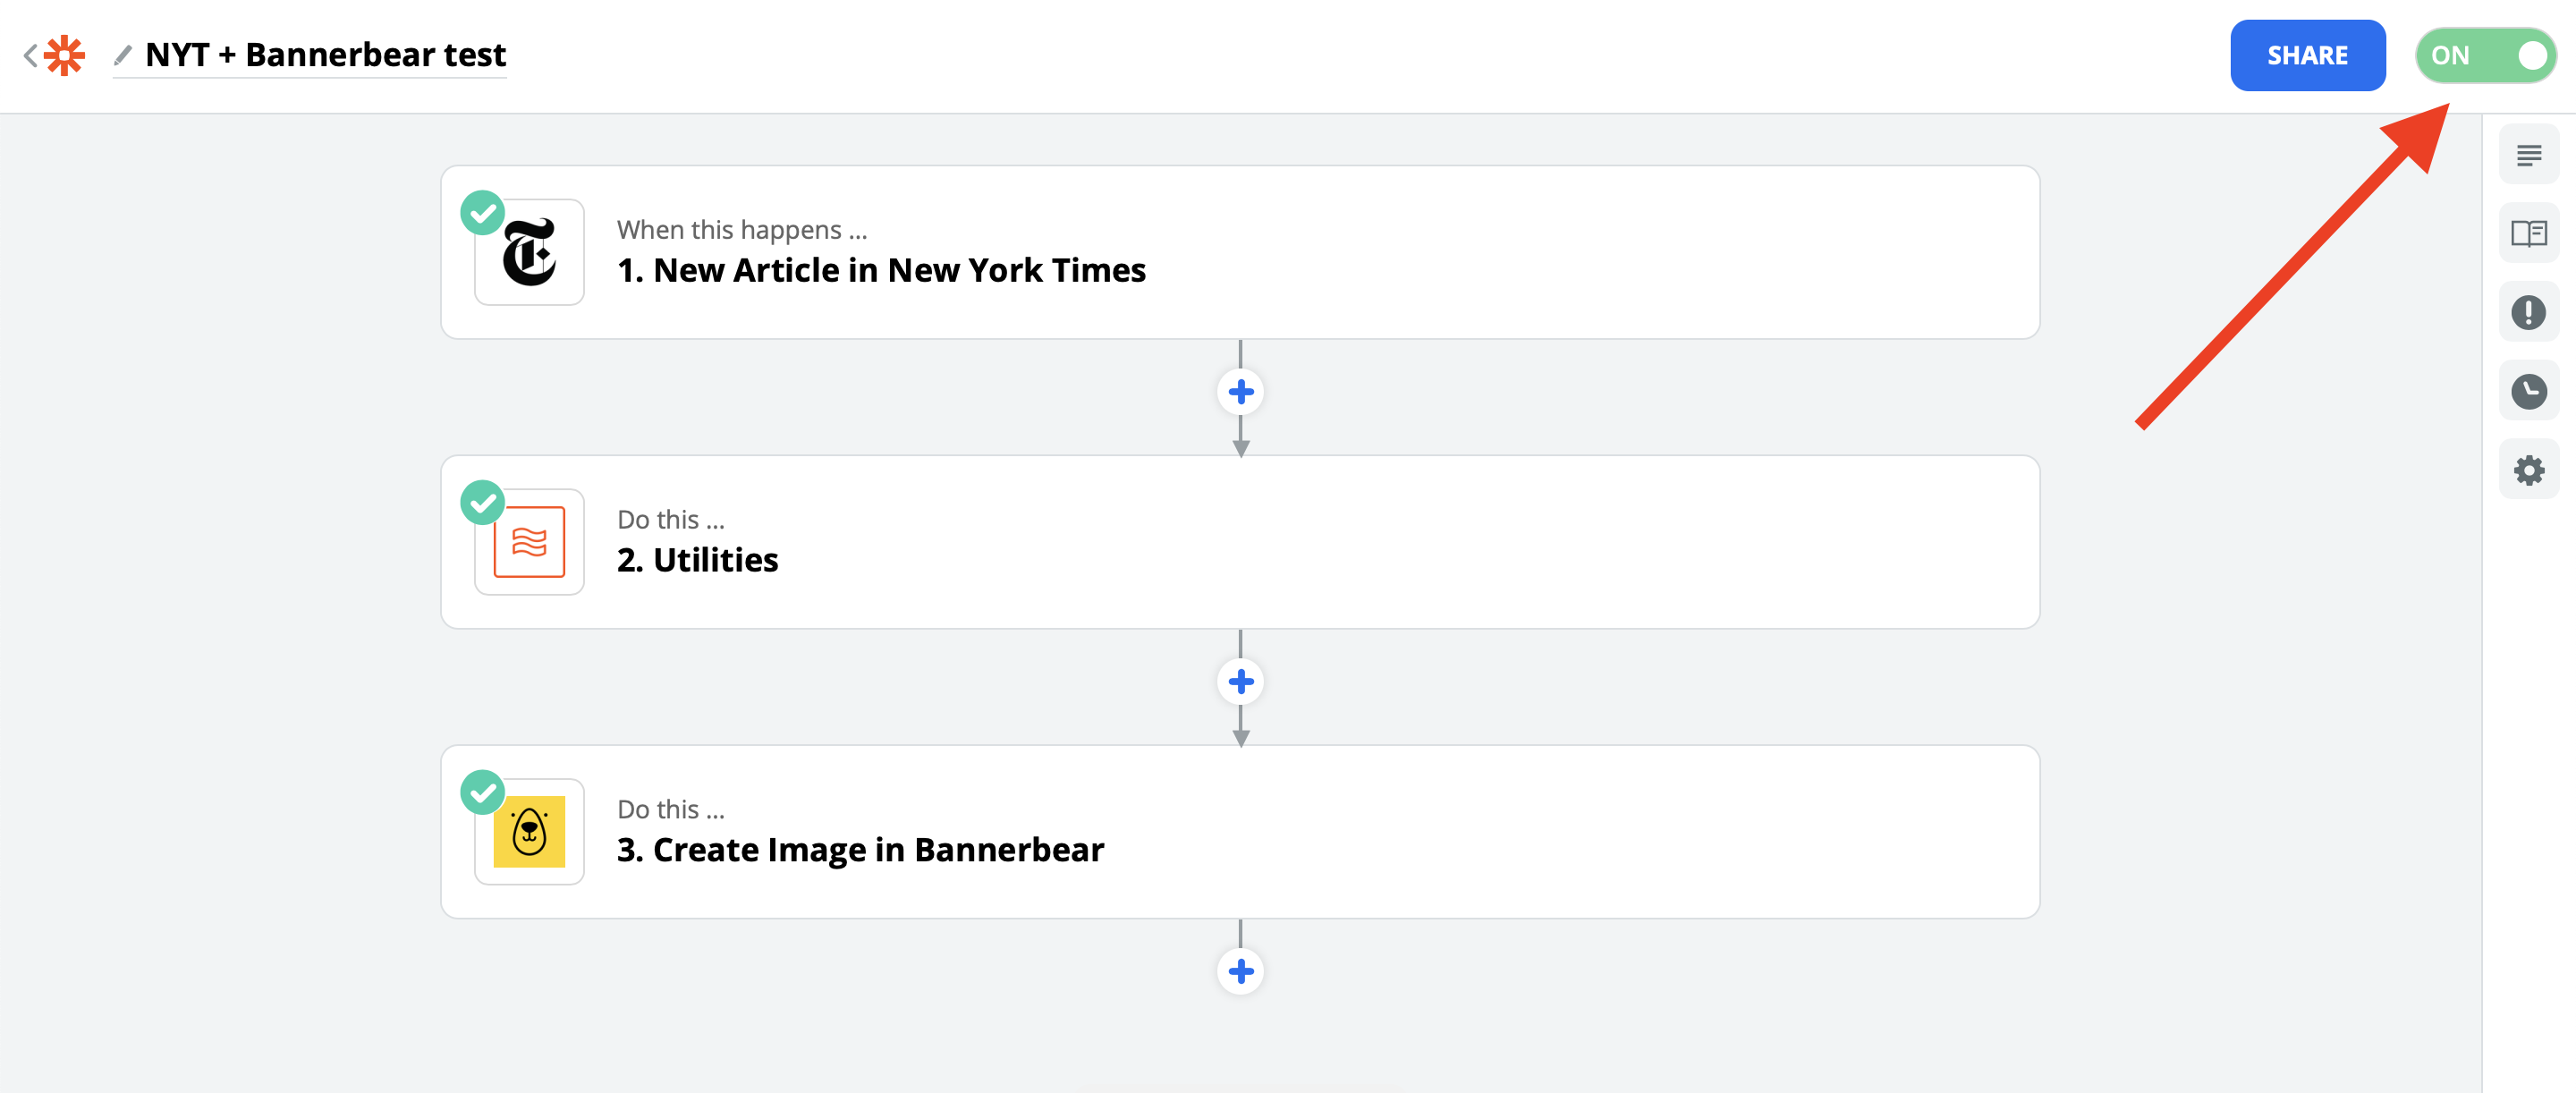Viewport: 2576px width, 1093px height.
Task: Open Zap history clock icon
Action: tap(2528, 391)
